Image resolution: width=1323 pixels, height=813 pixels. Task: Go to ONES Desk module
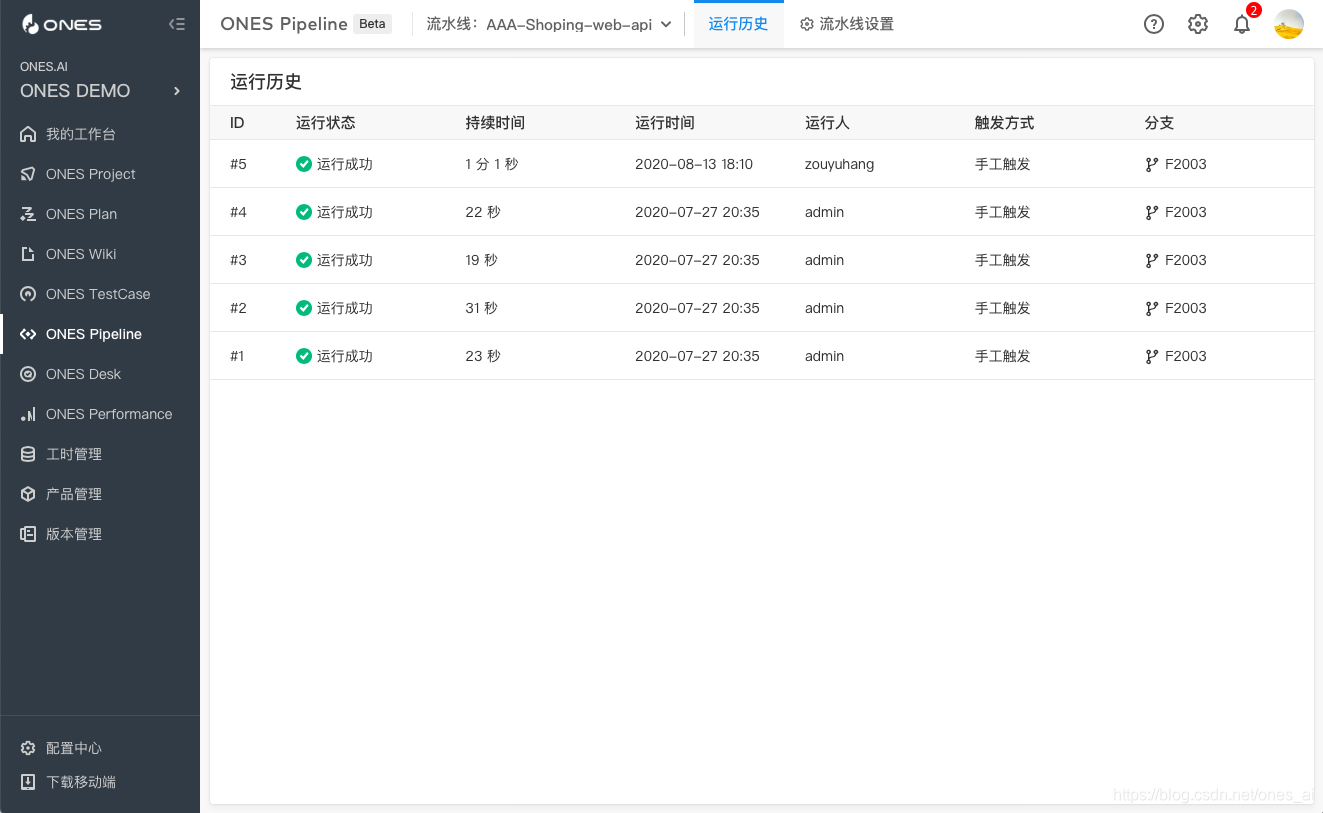100,374
